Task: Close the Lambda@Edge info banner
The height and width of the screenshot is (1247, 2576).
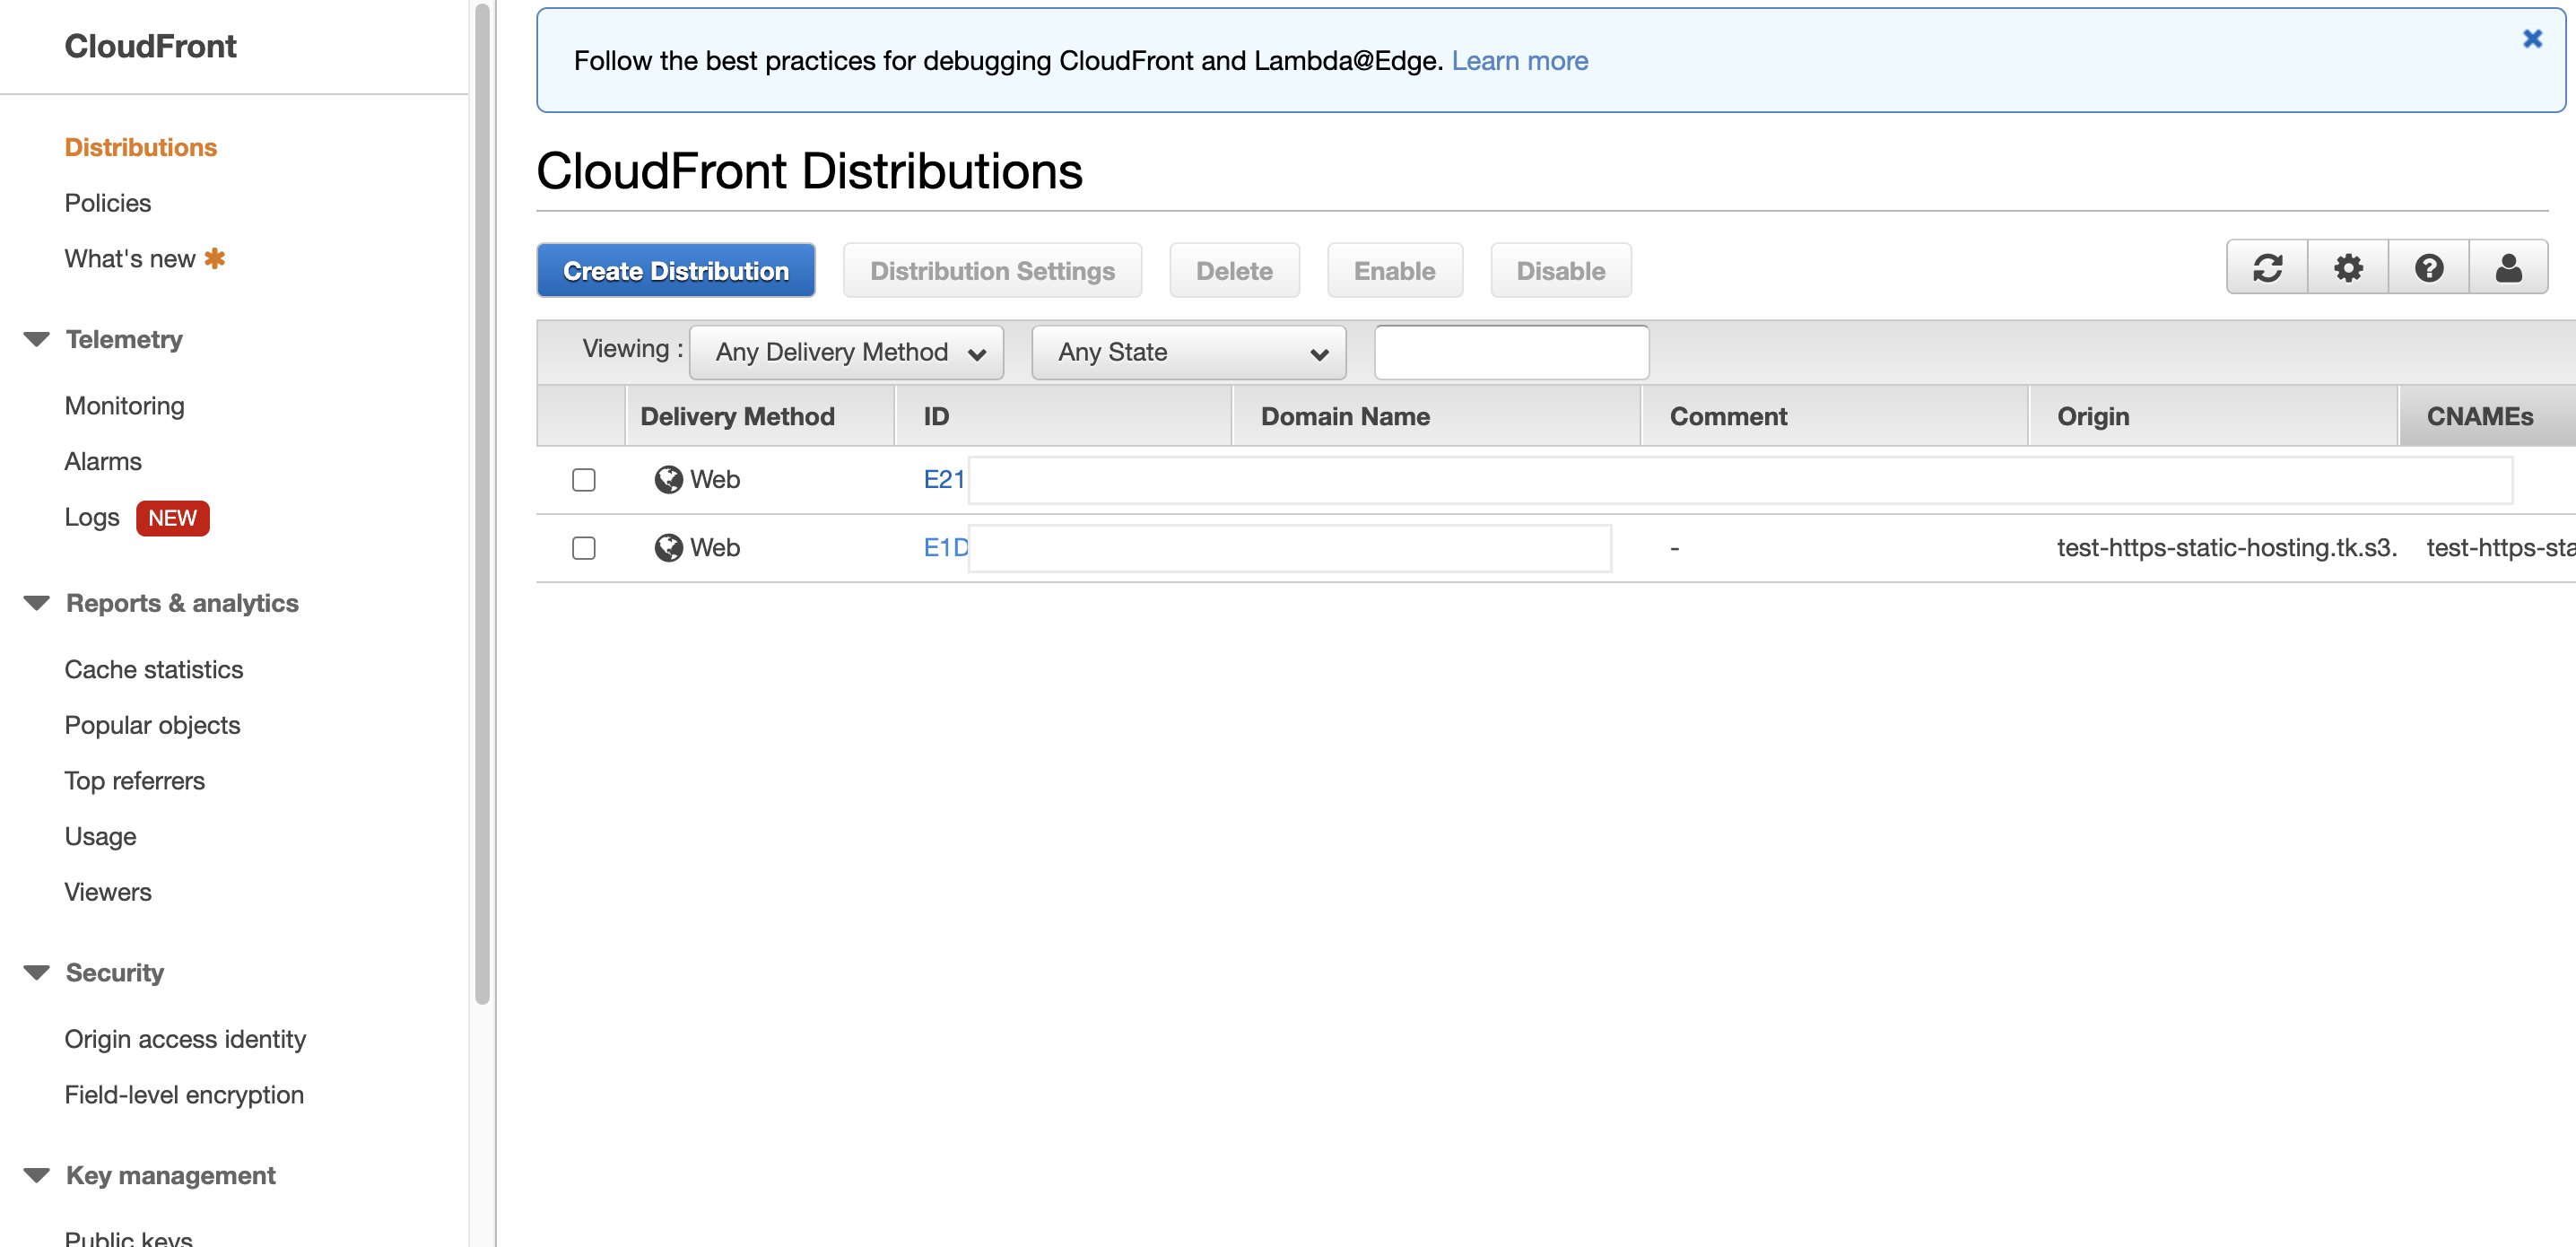Action: point(2532,39)
